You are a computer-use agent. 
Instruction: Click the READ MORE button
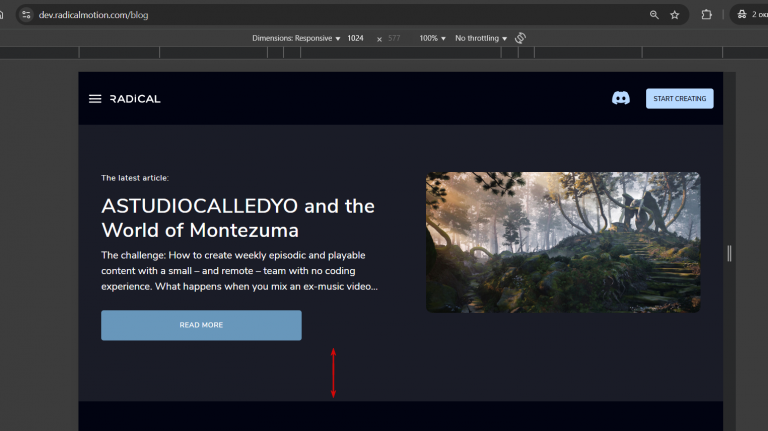(201, 325)
